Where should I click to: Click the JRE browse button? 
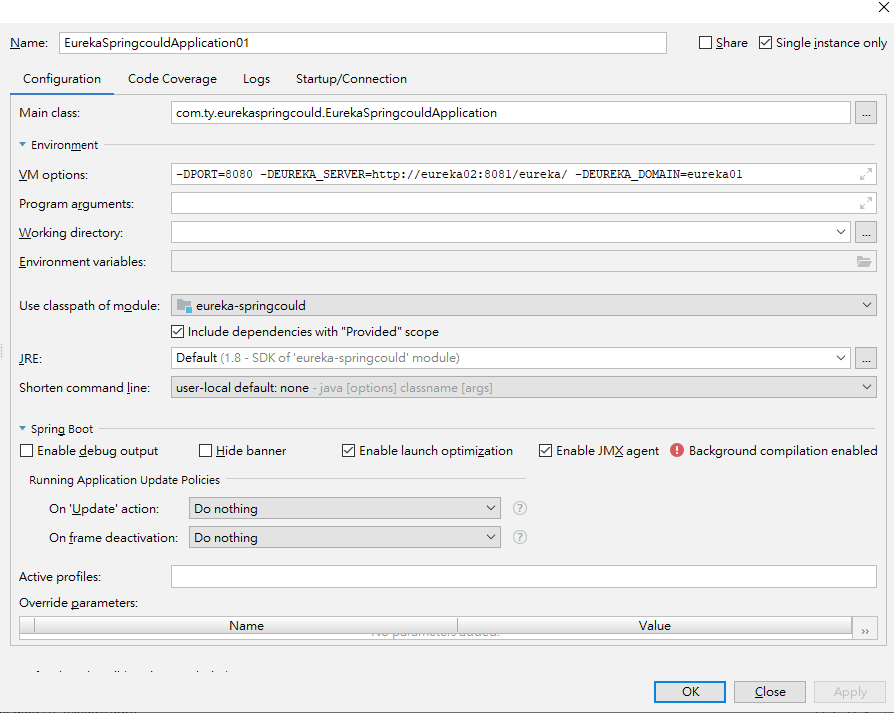click(865, 358)
